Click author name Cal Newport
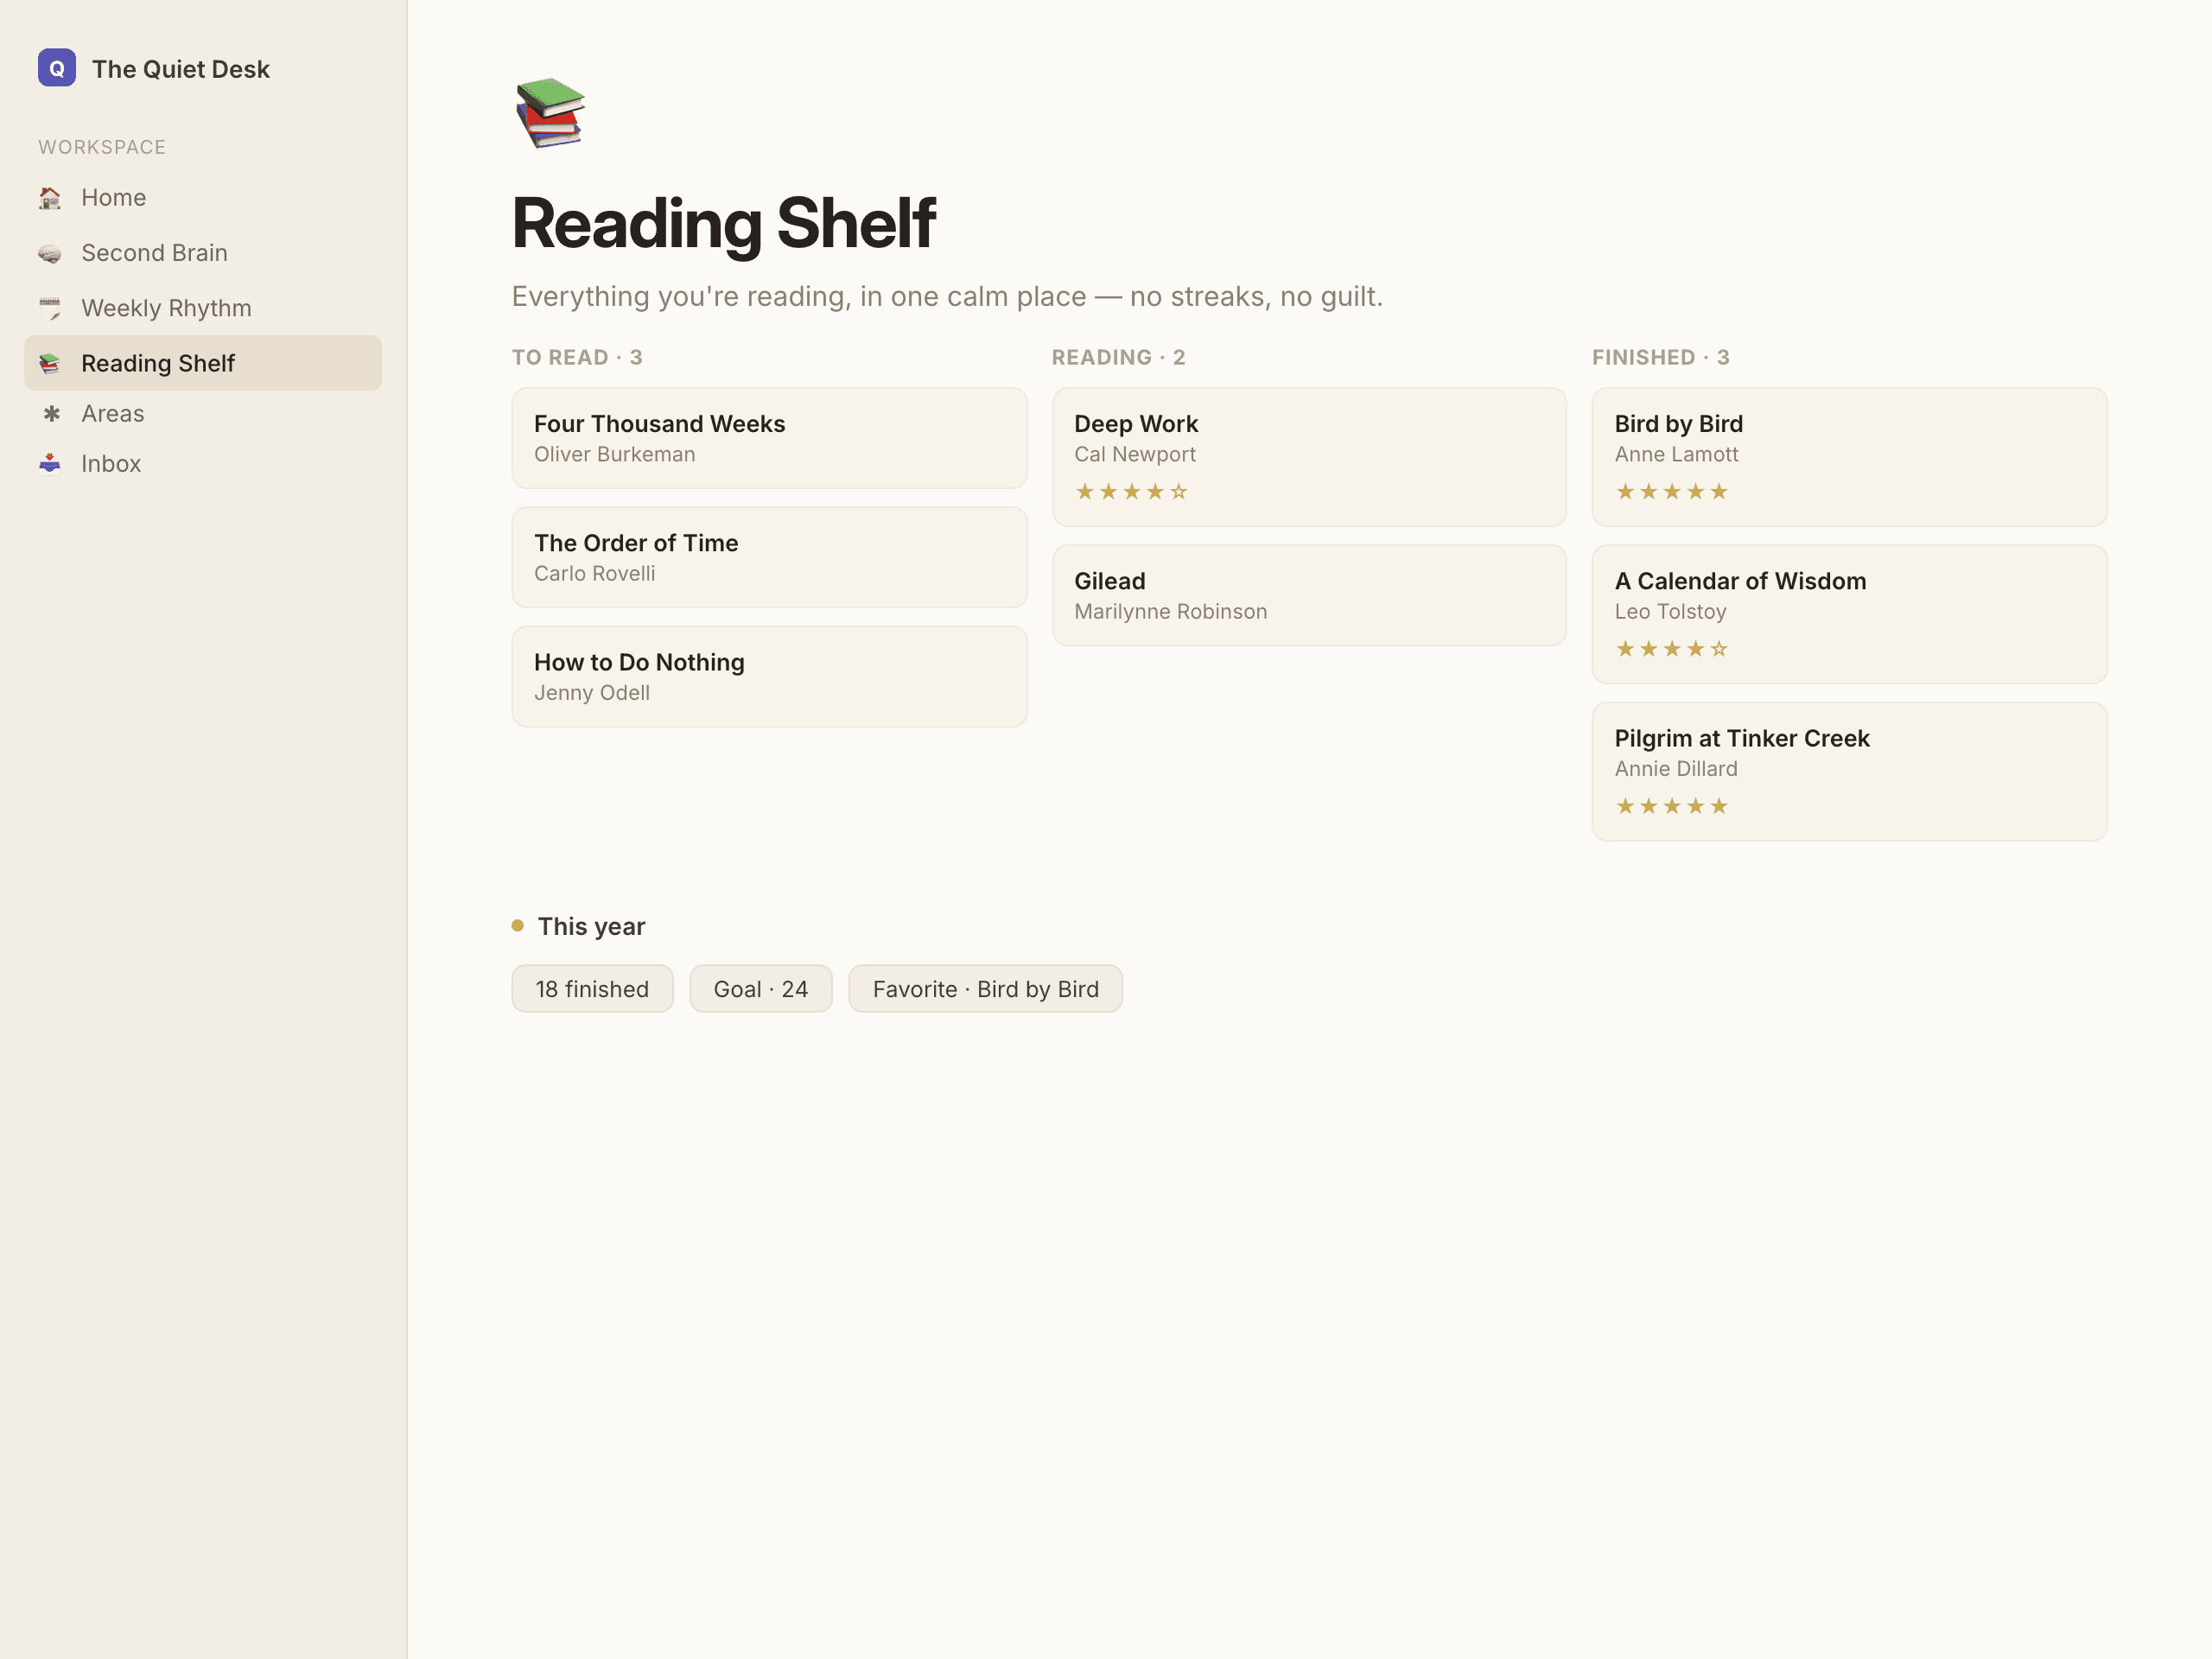Image resolution: width=2212 pixels, height=1659 pixels. pyautogui.click(x=1135, y=454)
